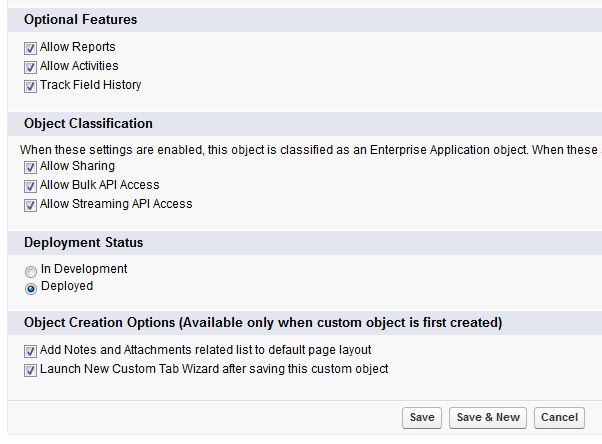Uncheck the Allow Bulk API Access checkbox
602x444 pixels.
(x=30, y=186)
